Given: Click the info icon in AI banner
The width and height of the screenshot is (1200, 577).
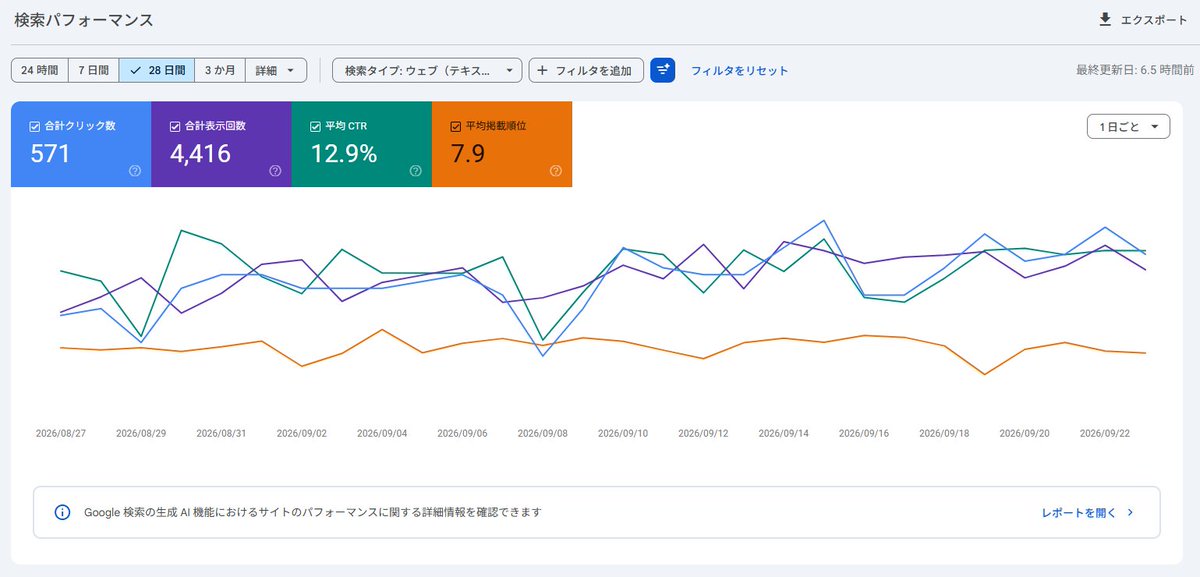Looking at the screenshot, I should click(x=63, y=512).
